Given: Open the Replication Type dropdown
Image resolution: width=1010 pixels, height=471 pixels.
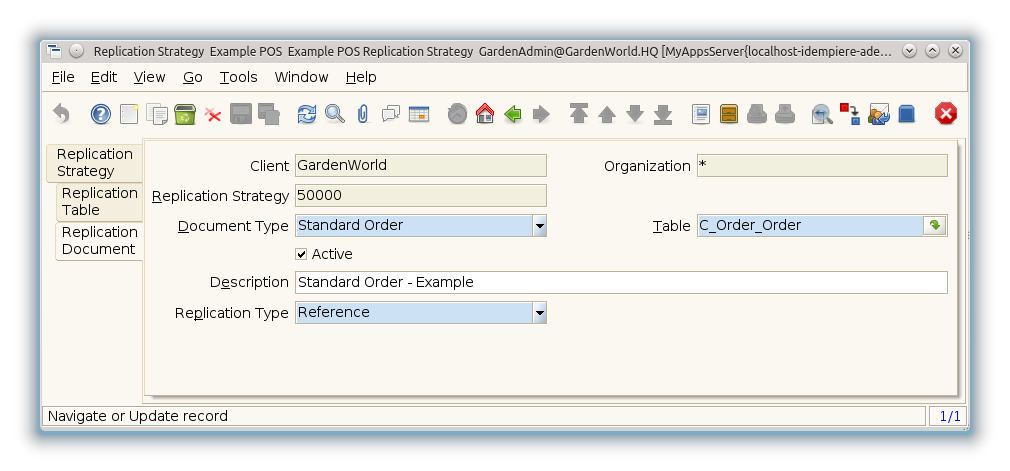Looking at the screenshot, I should pos(539,313).
